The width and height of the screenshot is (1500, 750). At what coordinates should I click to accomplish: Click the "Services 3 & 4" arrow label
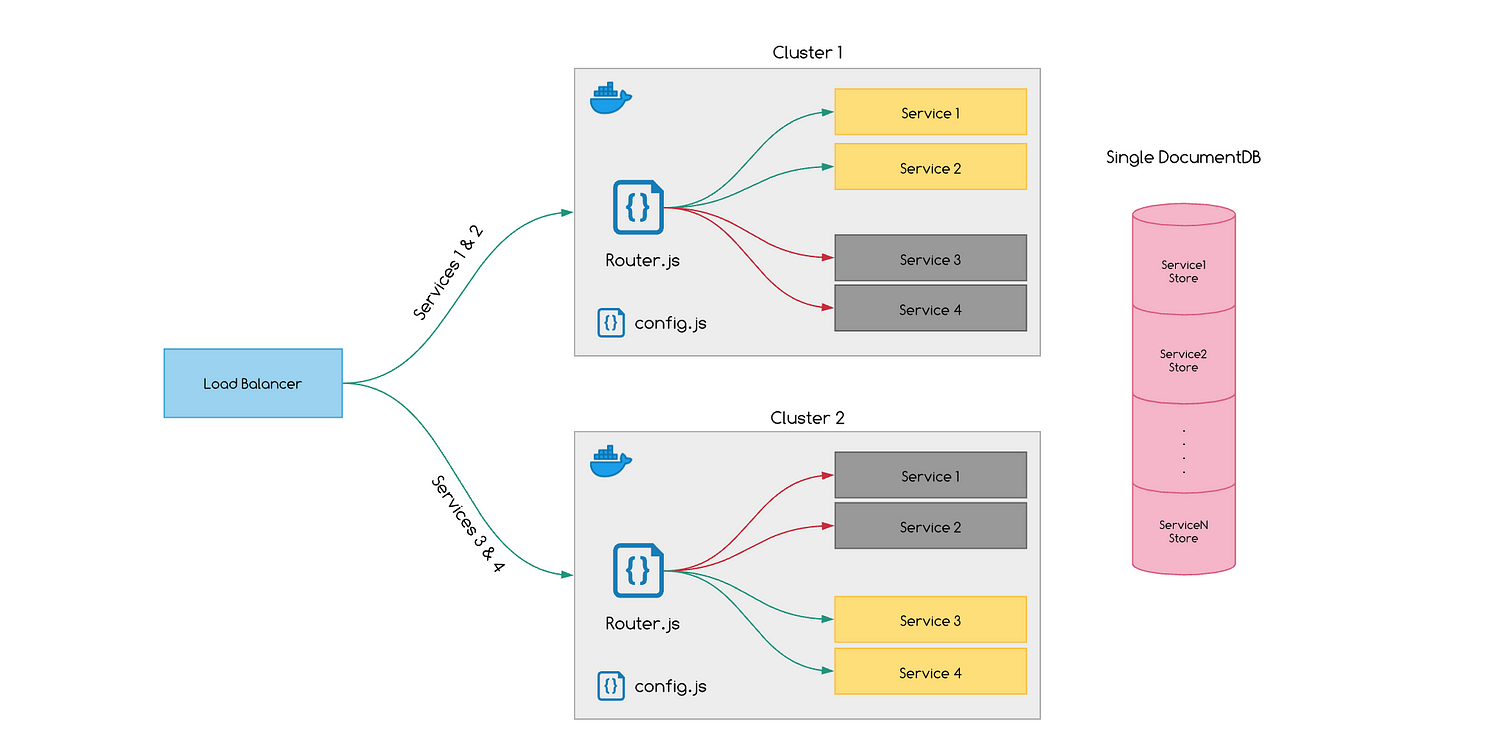coord(468,524)
